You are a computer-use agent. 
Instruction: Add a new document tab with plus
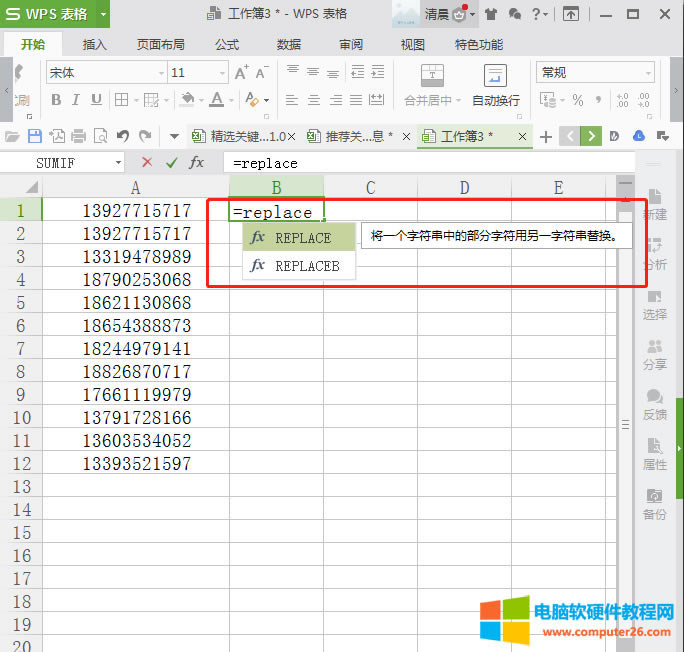[546, 136]
